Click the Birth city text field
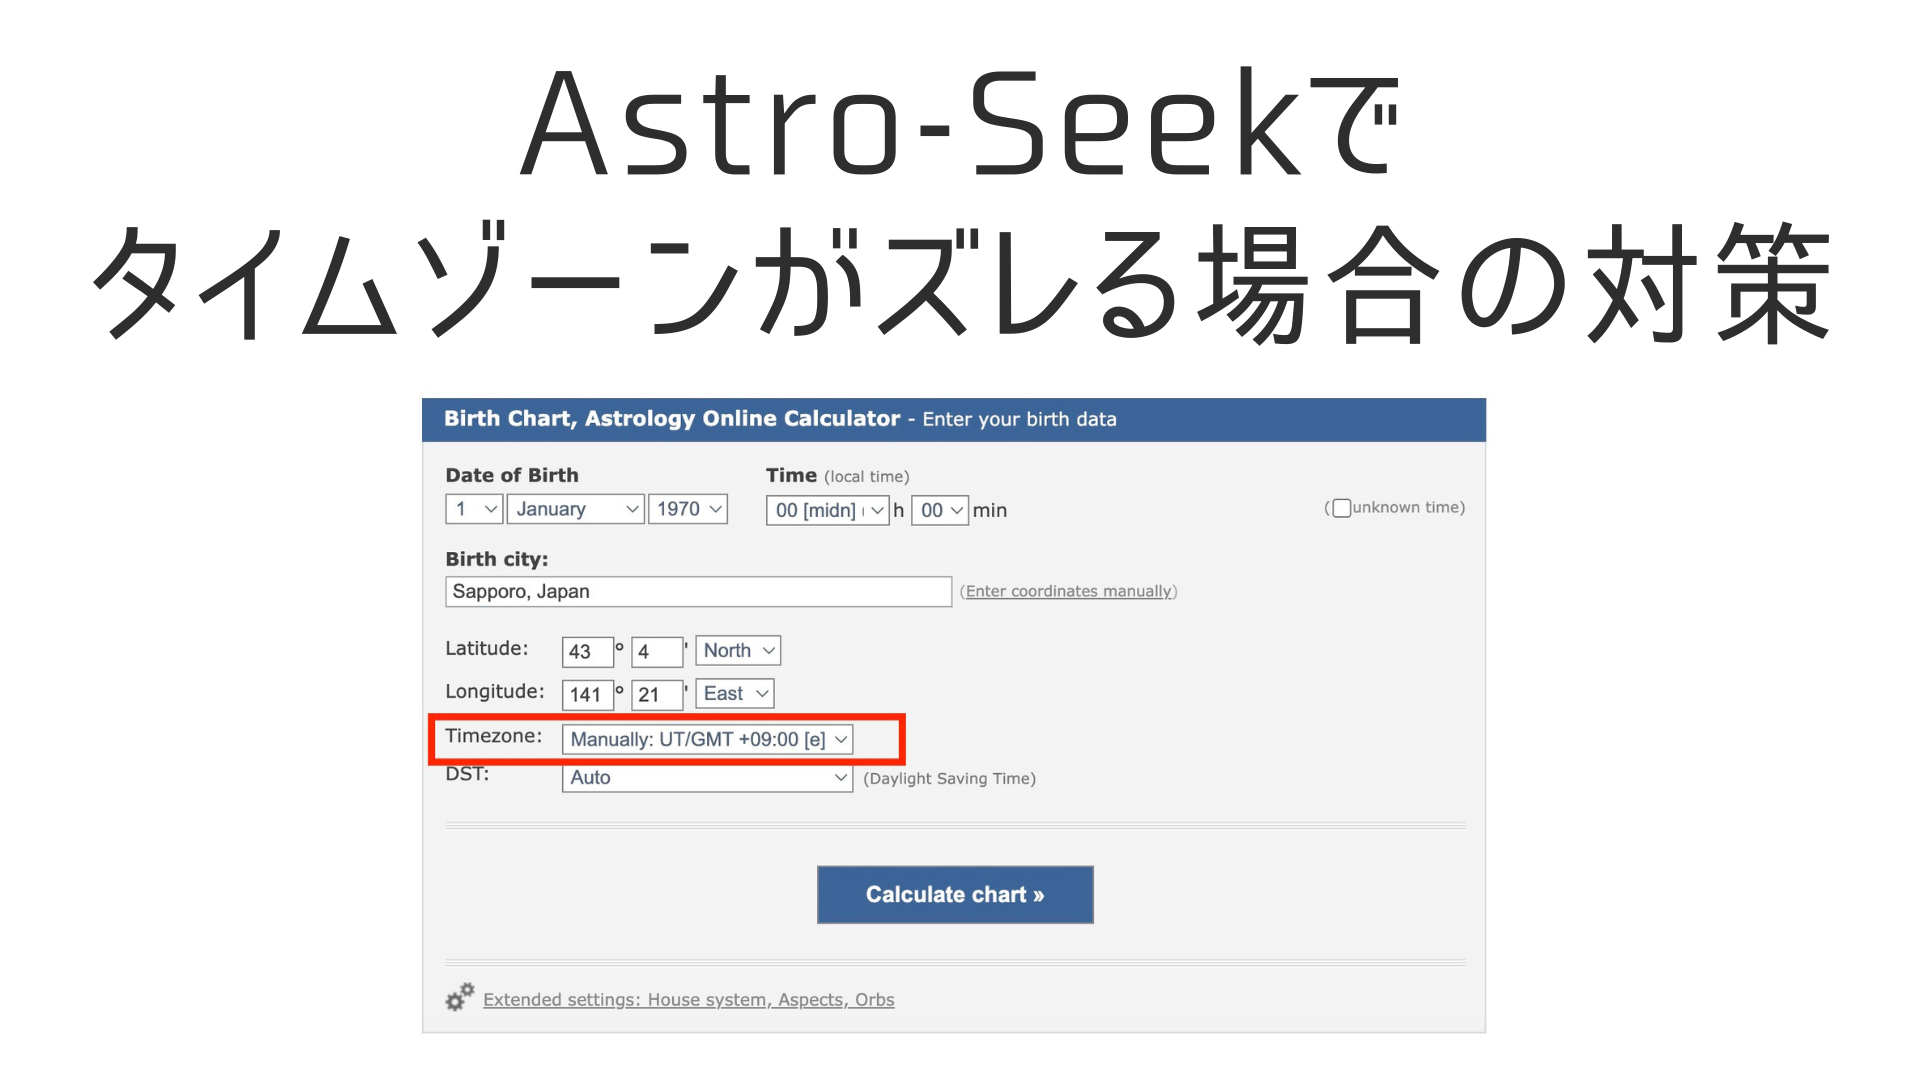Image resolution: width=1920 pixels, height=1080 pixels. (x=697, y=591)
